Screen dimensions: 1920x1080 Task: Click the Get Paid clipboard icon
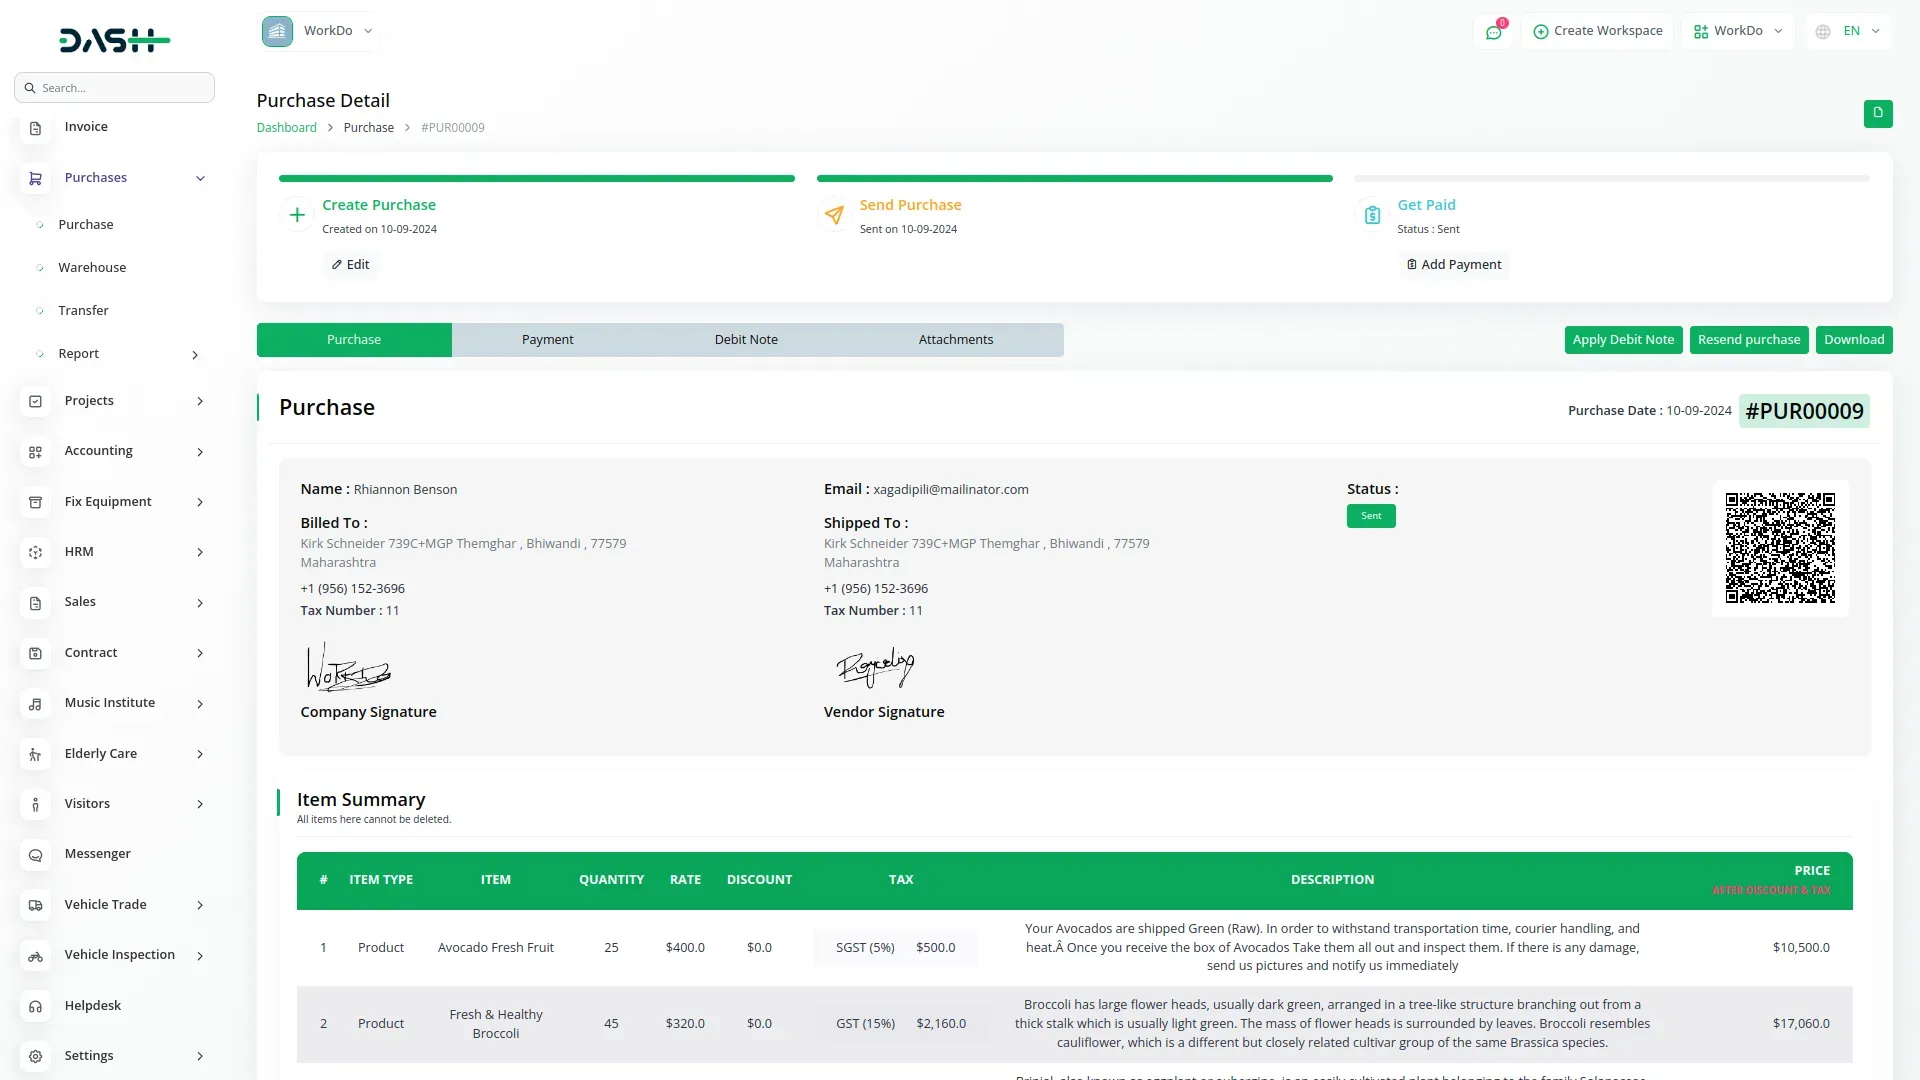(1372, 215)
